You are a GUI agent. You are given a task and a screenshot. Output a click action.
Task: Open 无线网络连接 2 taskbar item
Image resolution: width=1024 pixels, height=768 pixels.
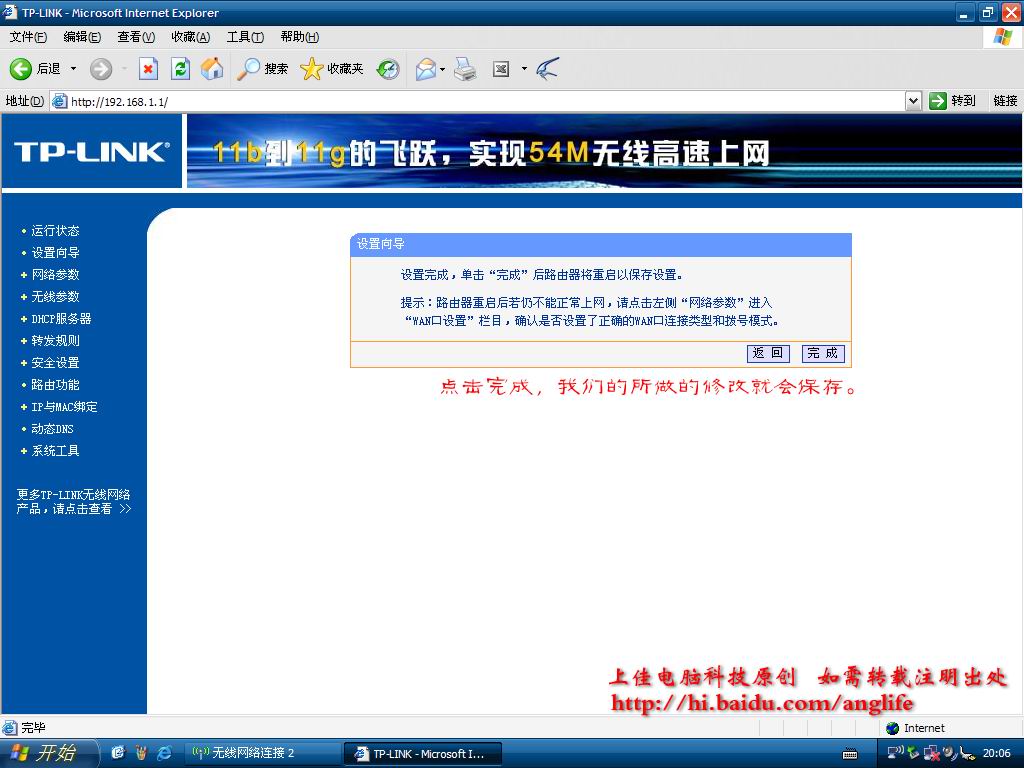tap(261, 753)
